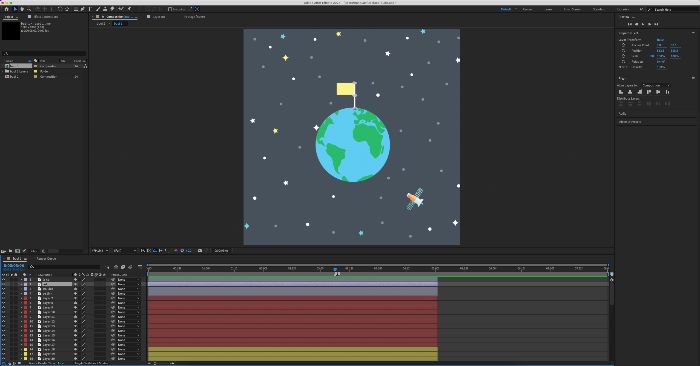
Task: Click the Opacity value in Properties
Action: (661, 67)
